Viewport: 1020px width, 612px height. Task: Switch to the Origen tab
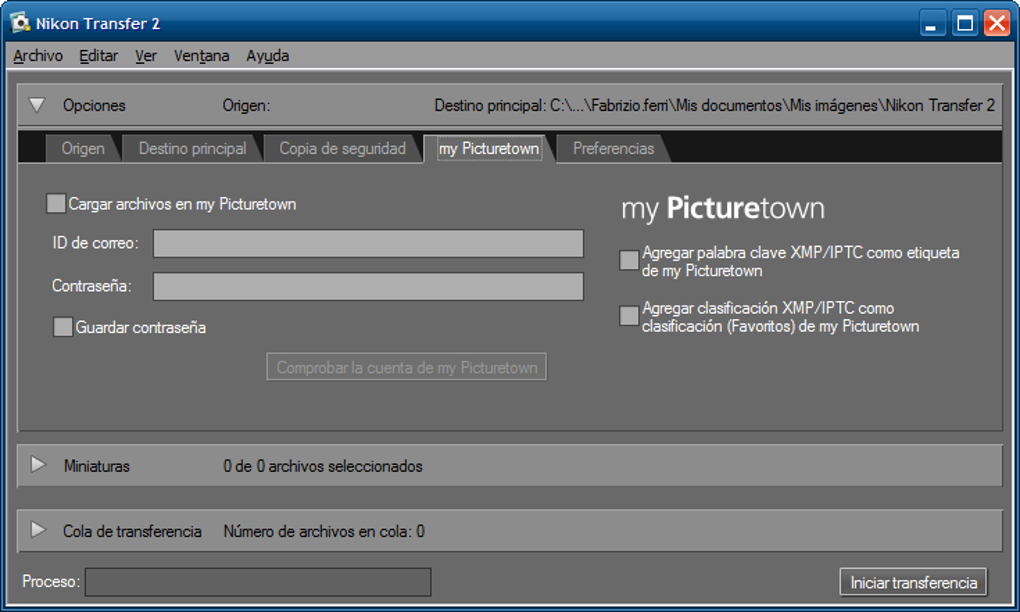[83, 148]
